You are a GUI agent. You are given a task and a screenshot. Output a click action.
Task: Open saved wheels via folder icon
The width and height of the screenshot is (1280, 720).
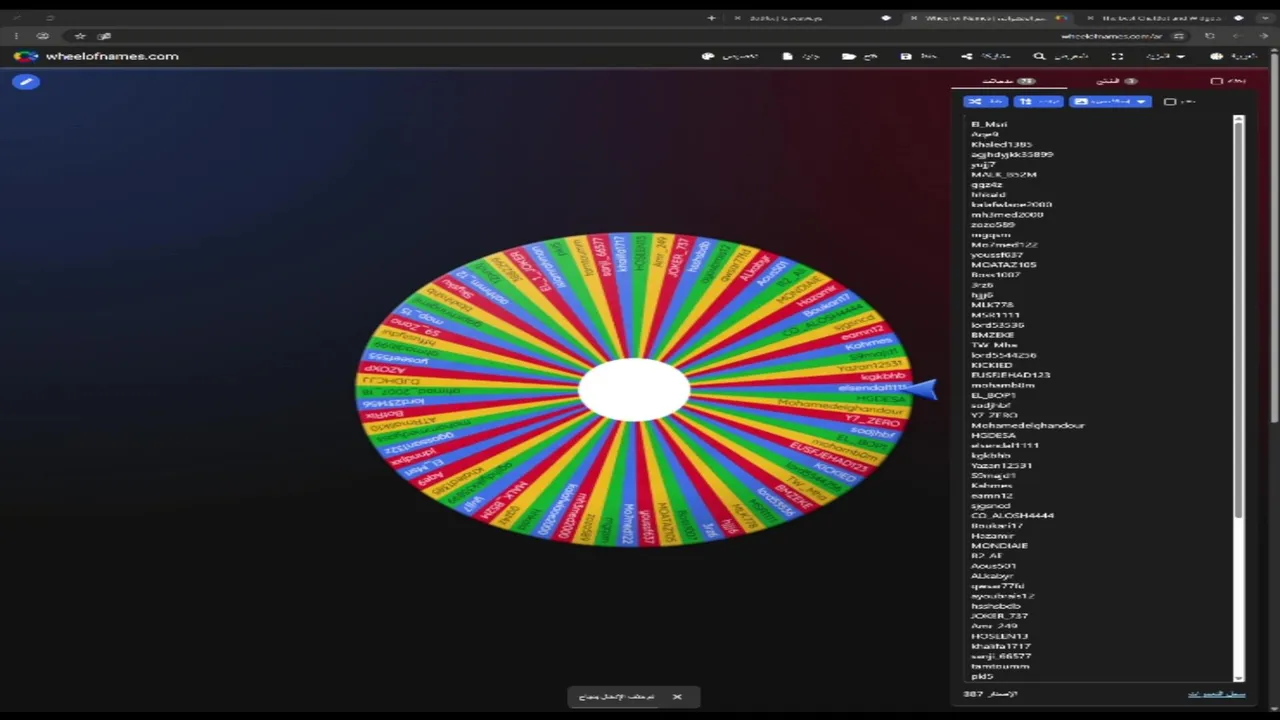click(848, 57)
